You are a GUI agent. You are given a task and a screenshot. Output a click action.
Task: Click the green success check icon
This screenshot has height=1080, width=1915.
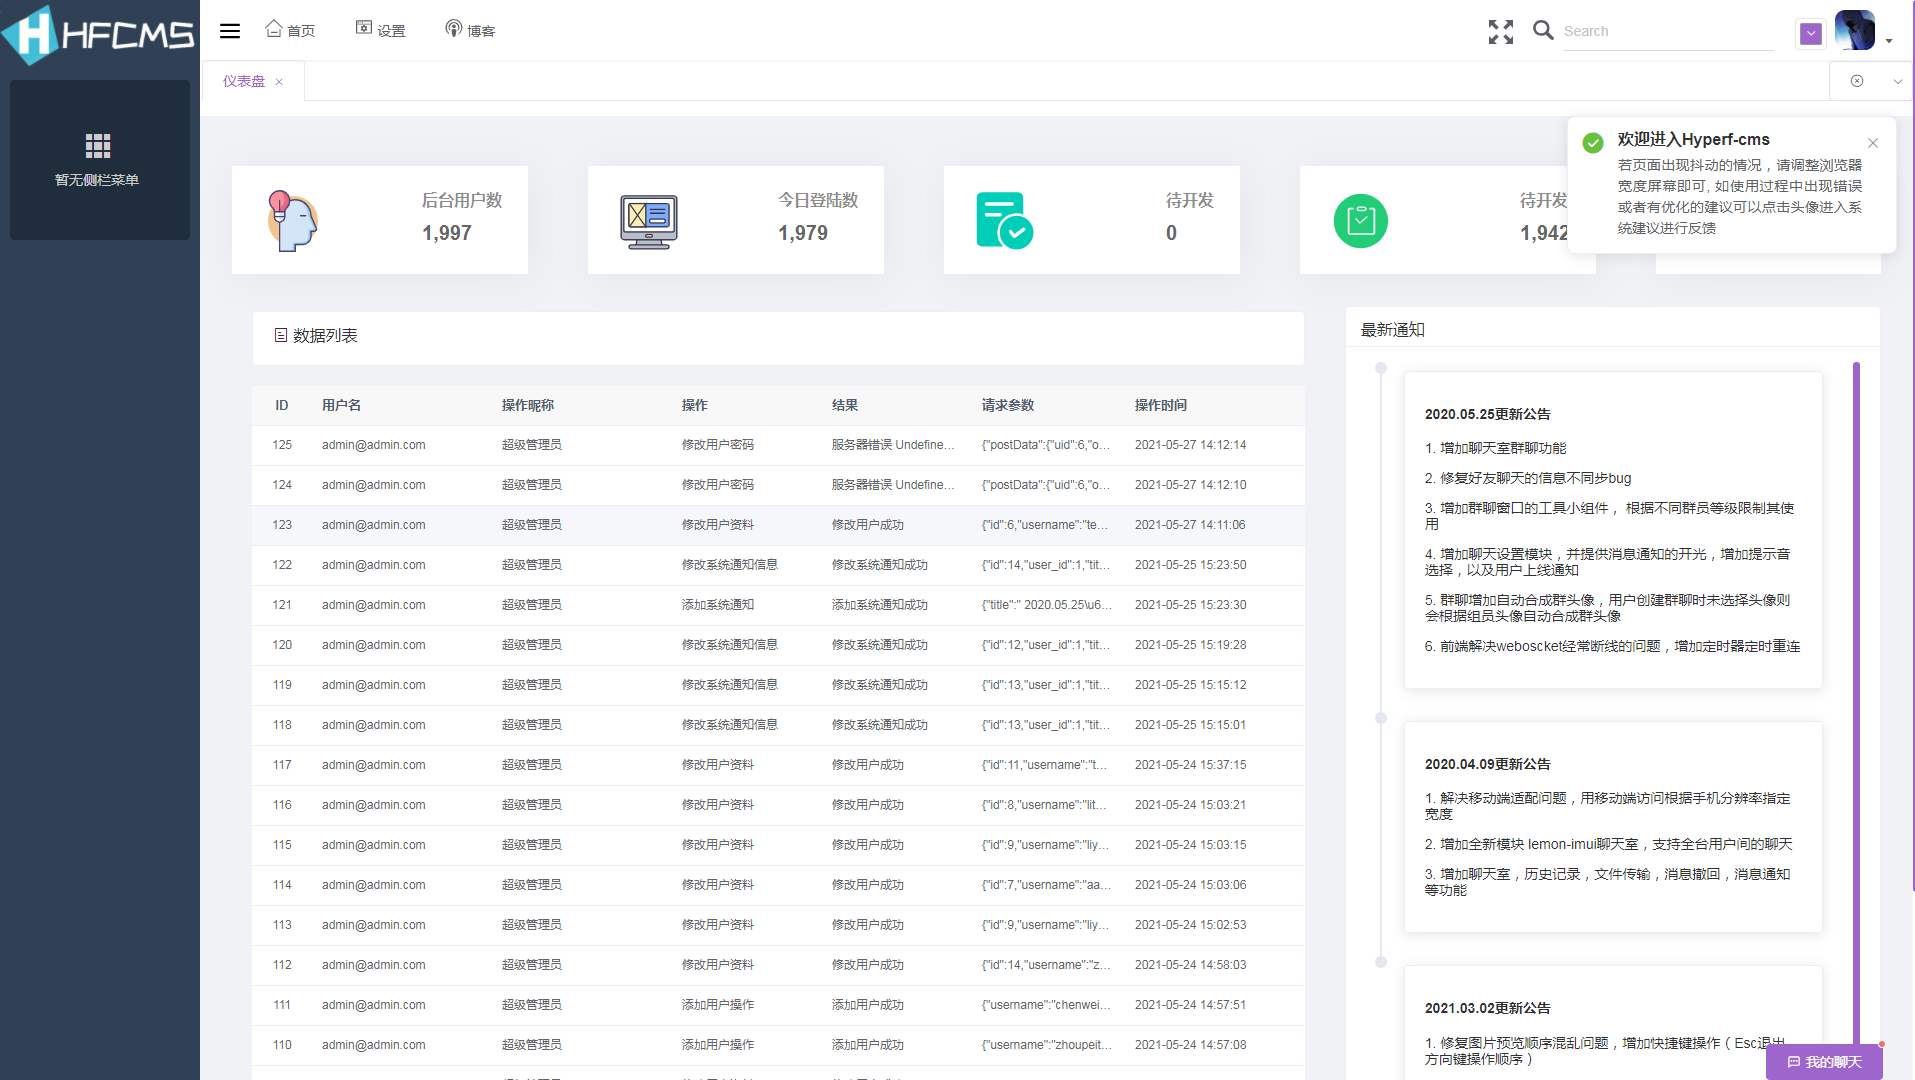coord(1593,142)
